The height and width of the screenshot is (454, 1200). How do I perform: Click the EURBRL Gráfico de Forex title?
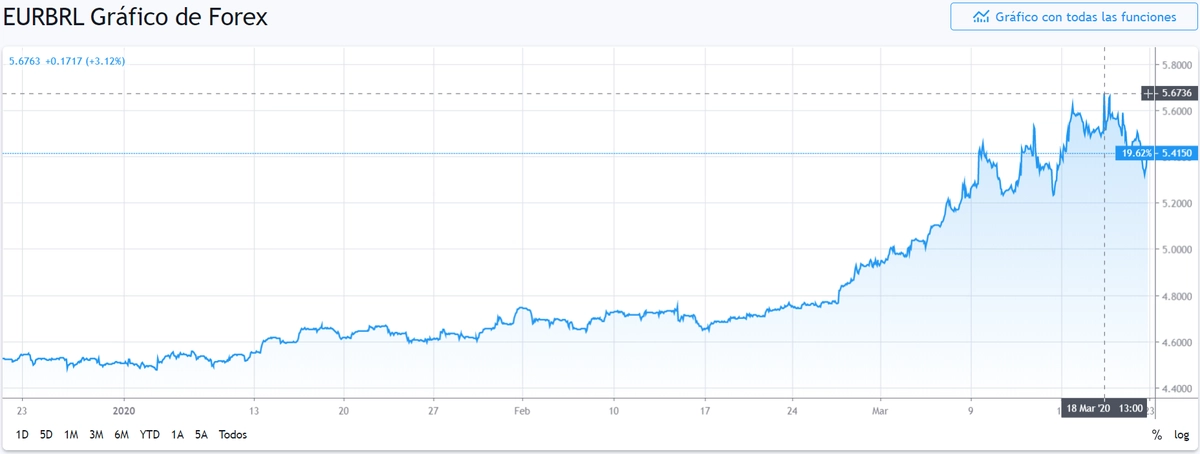point(136,18)
